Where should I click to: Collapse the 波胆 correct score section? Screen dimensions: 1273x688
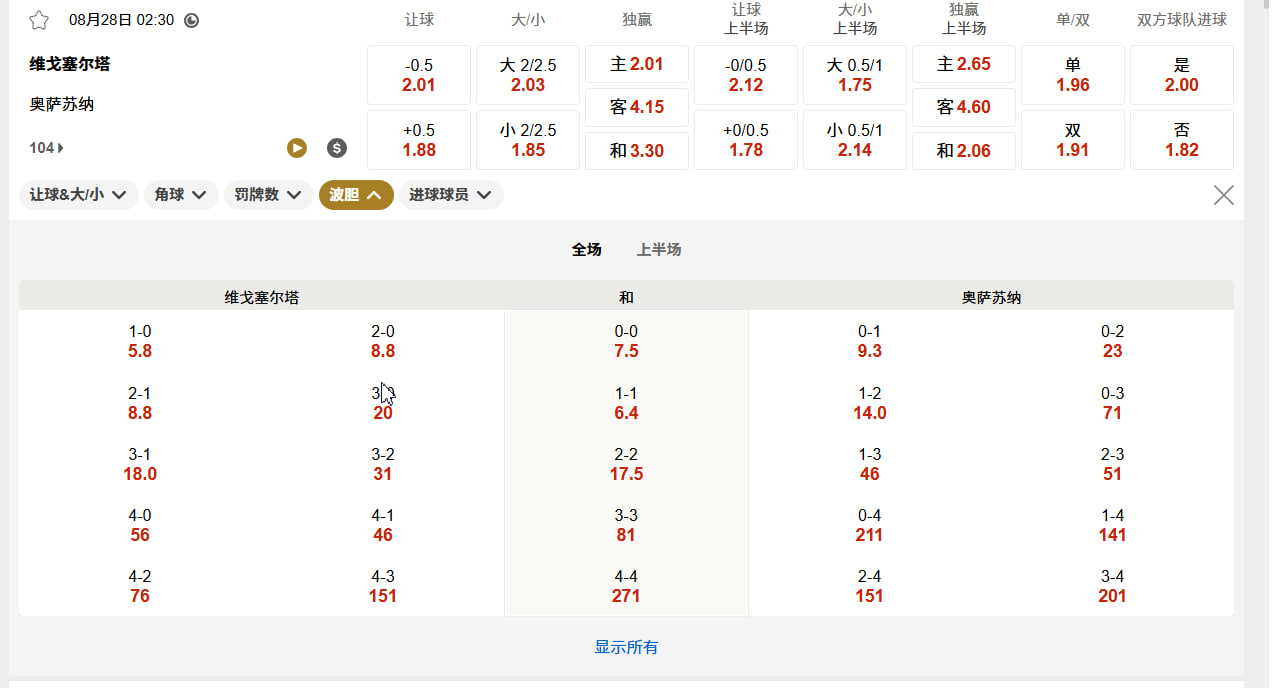356,195
